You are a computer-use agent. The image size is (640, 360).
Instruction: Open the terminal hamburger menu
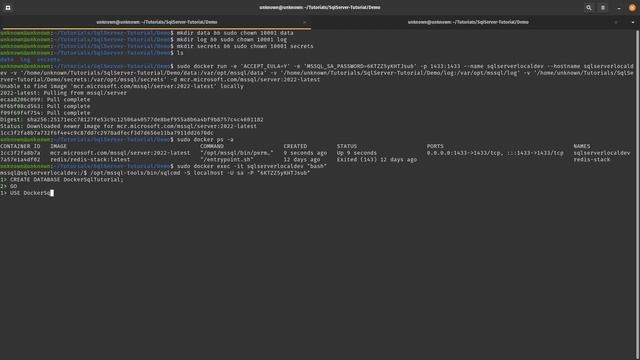click(x=603, y=7)
